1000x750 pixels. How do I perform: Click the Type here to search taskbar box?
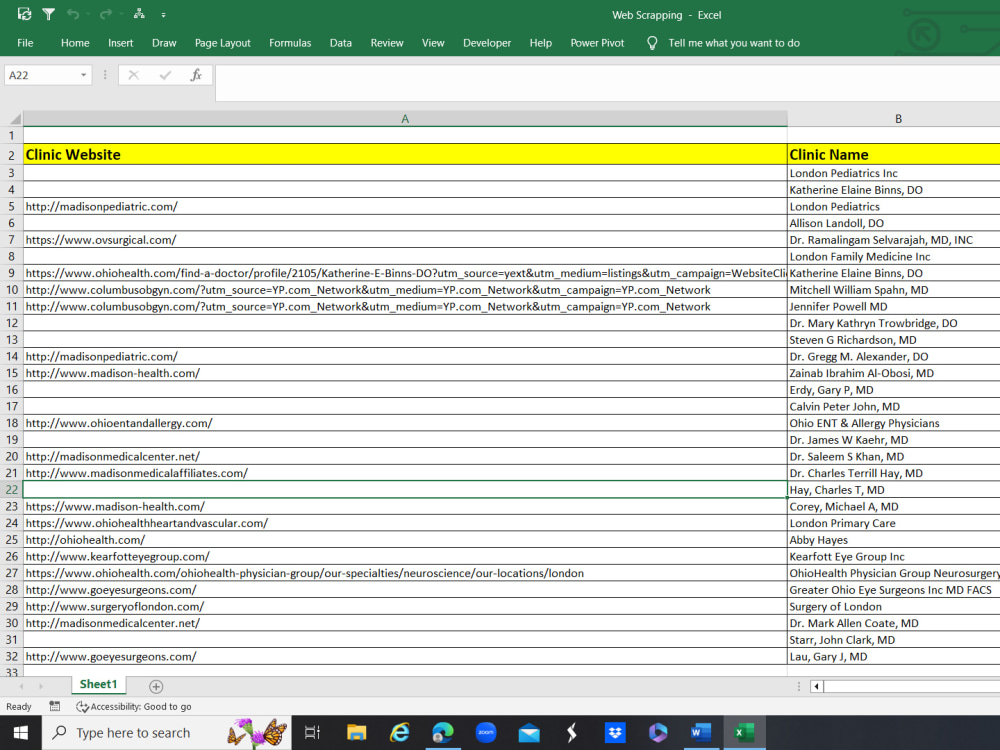(x=166, y=733)
